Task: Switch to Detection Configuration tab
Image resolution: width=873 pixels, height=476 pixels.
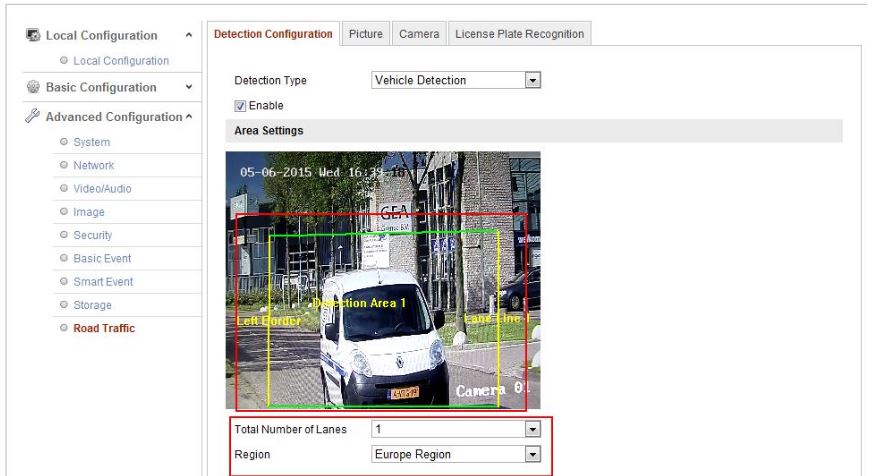Action: tap(273, 34)
